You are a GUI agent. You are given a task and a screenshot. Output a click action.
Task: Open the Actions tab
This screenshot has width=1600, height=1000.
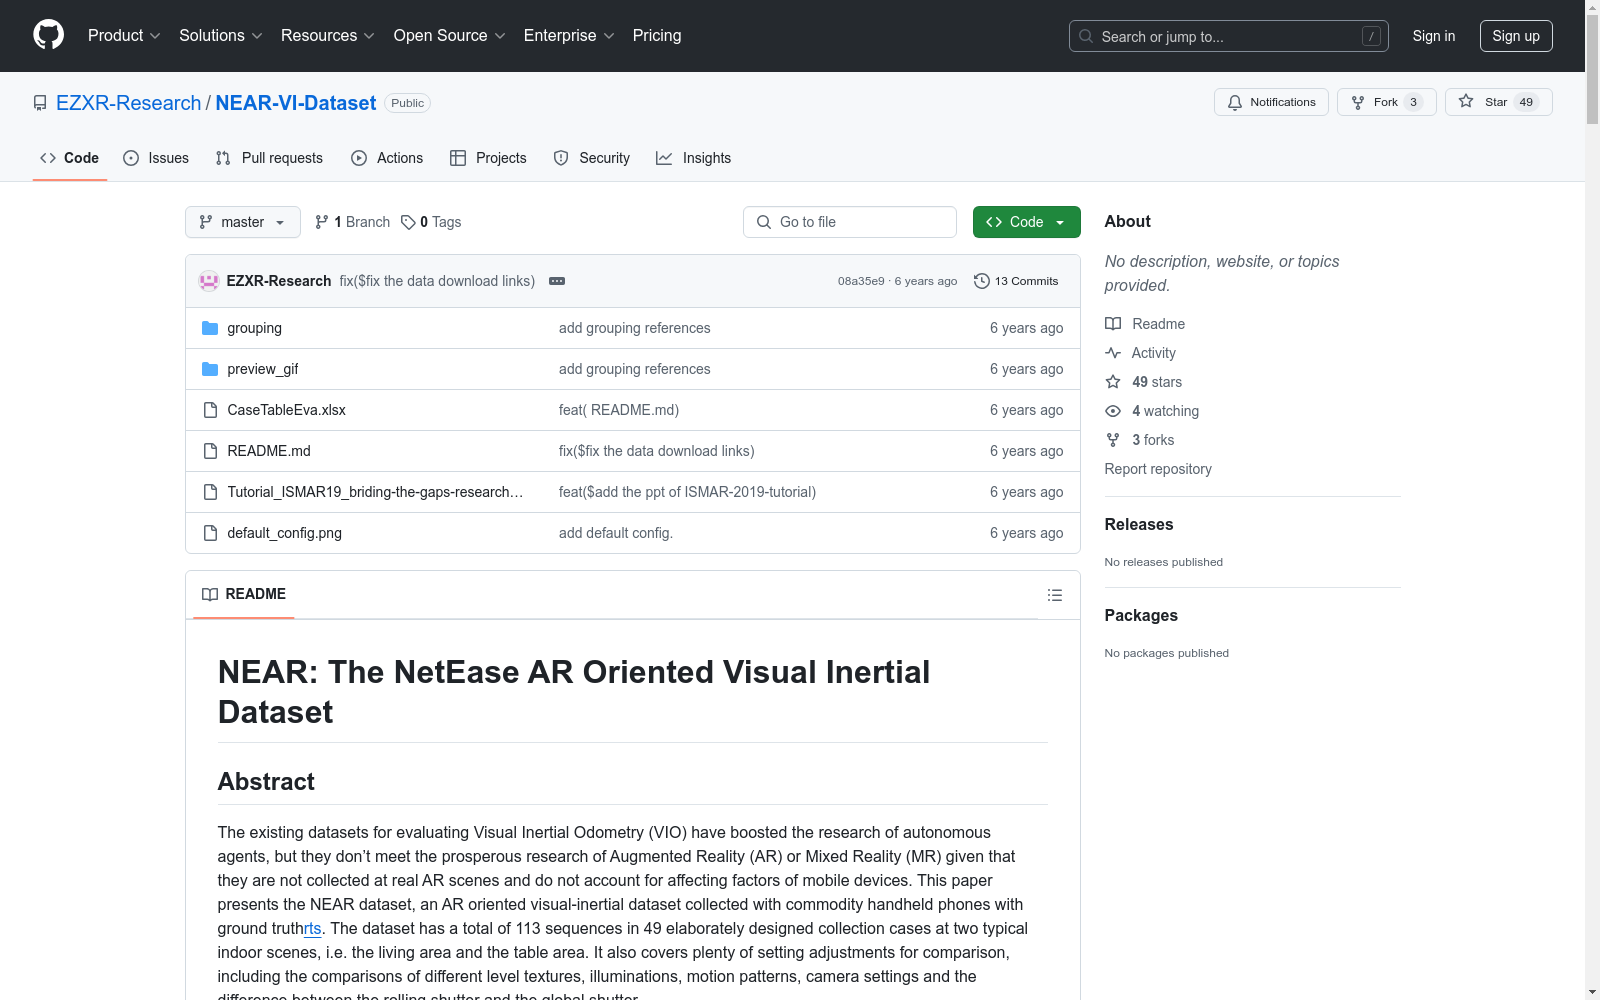point(387,158)
